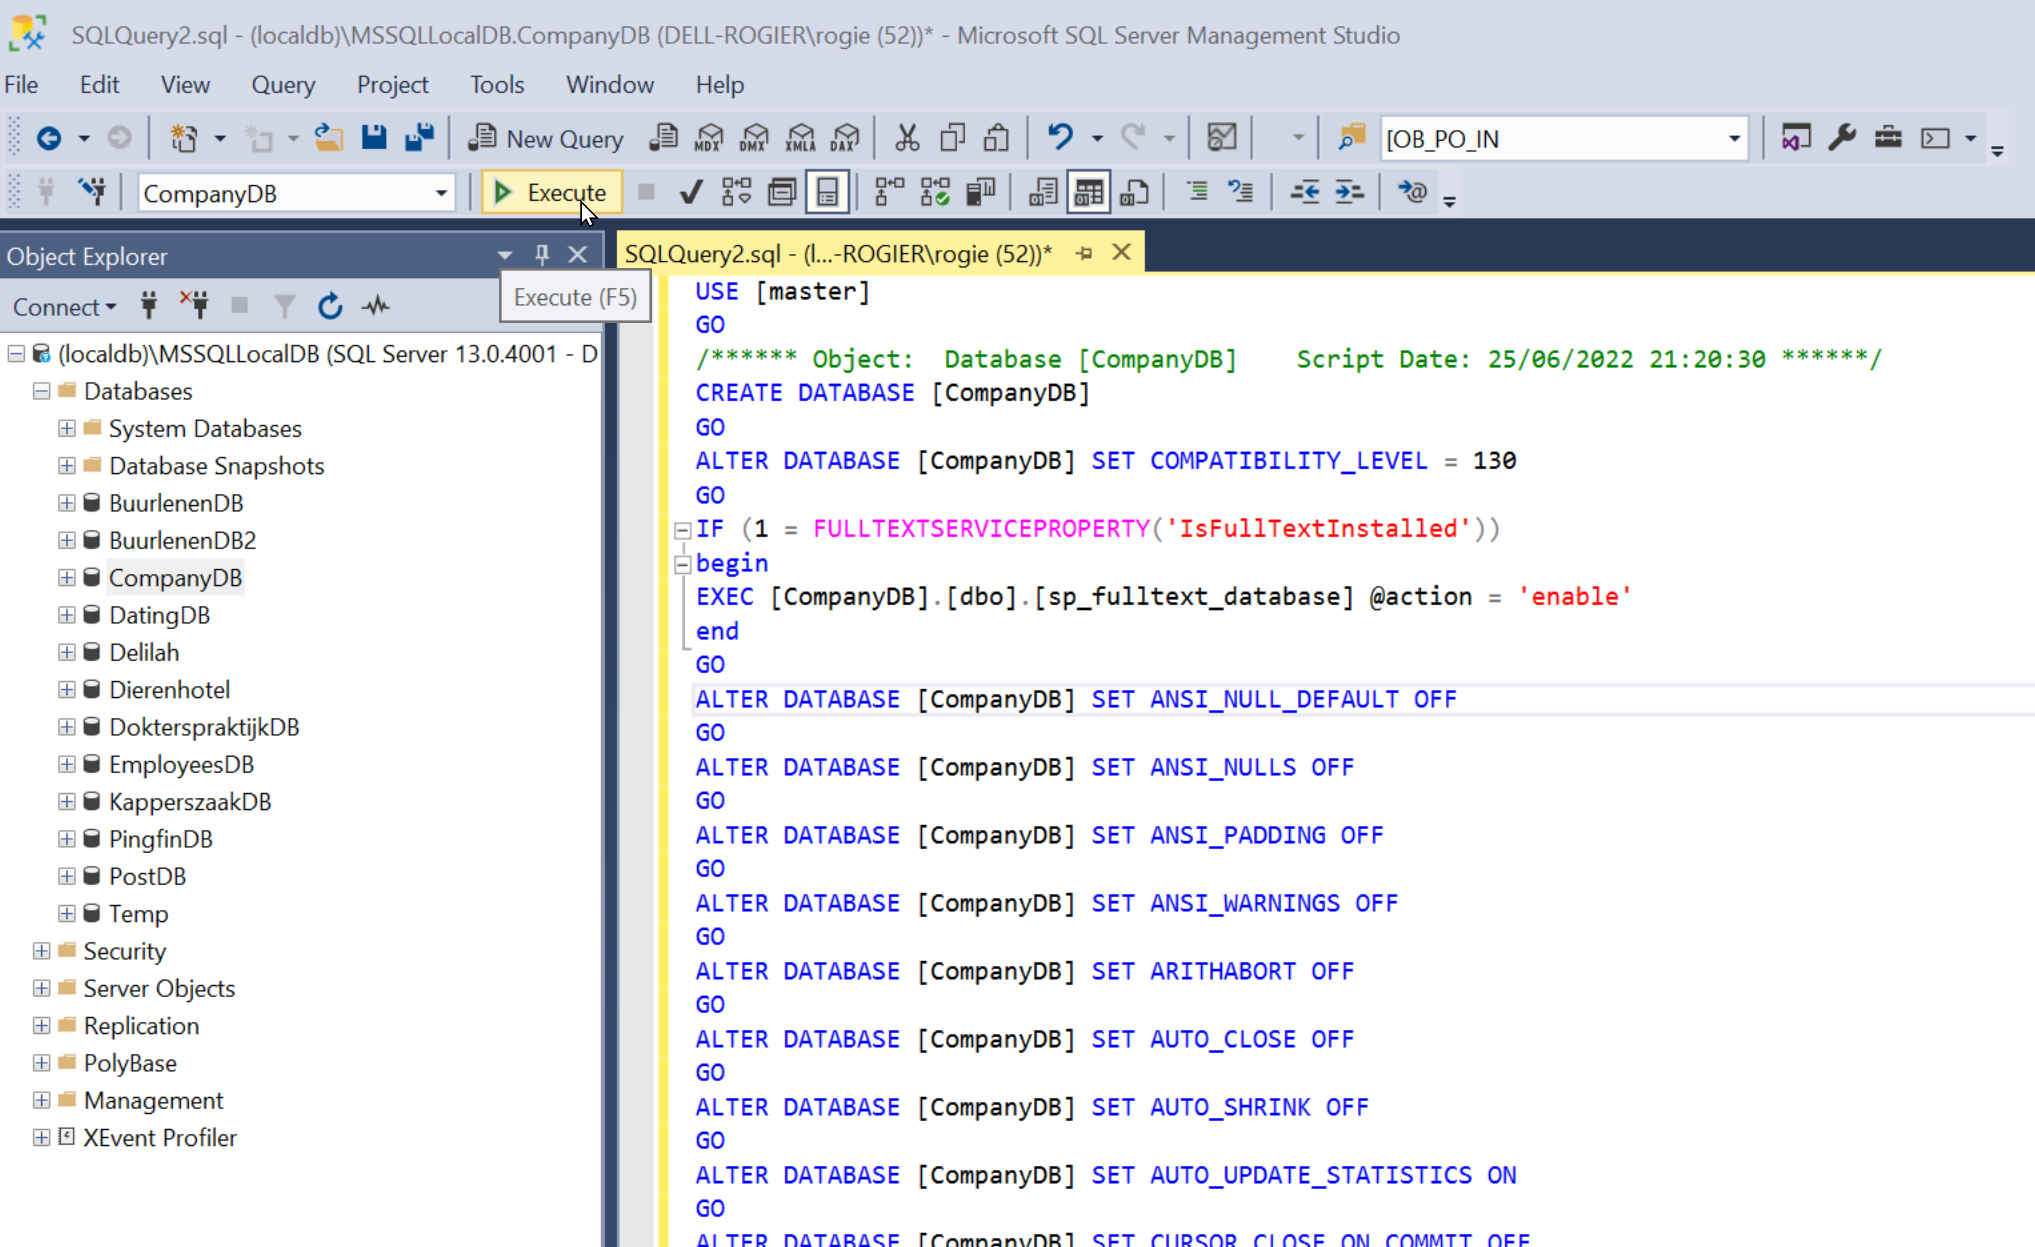Click the MDX query icon
2035x1247 pixels.
pos(709,138)
